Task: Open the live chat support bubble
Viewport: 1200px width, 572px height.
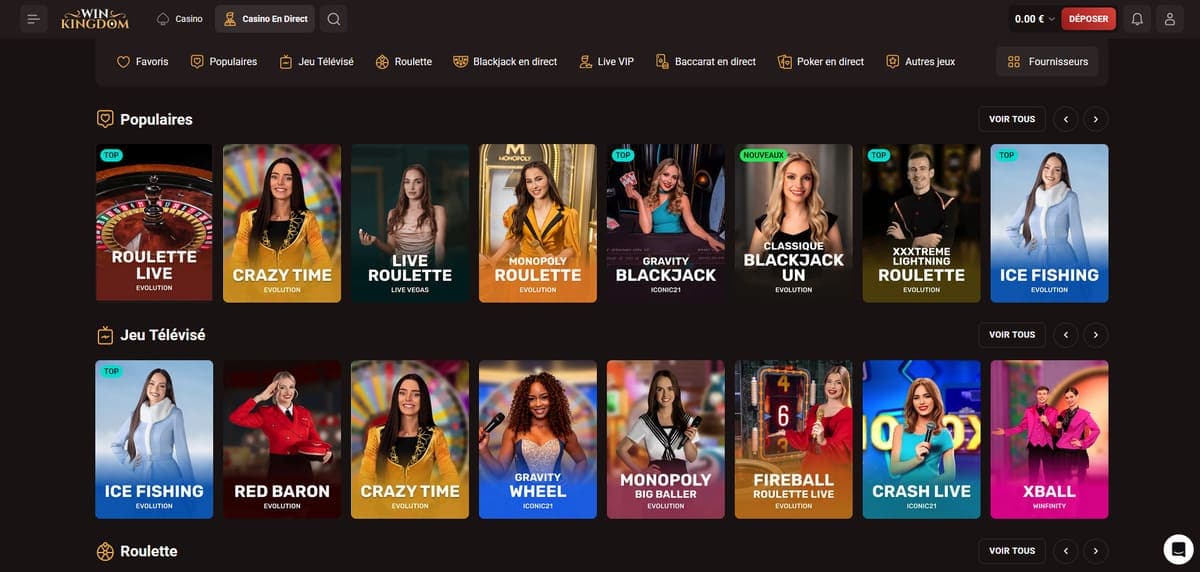Action: click(x=1179, y=549)
